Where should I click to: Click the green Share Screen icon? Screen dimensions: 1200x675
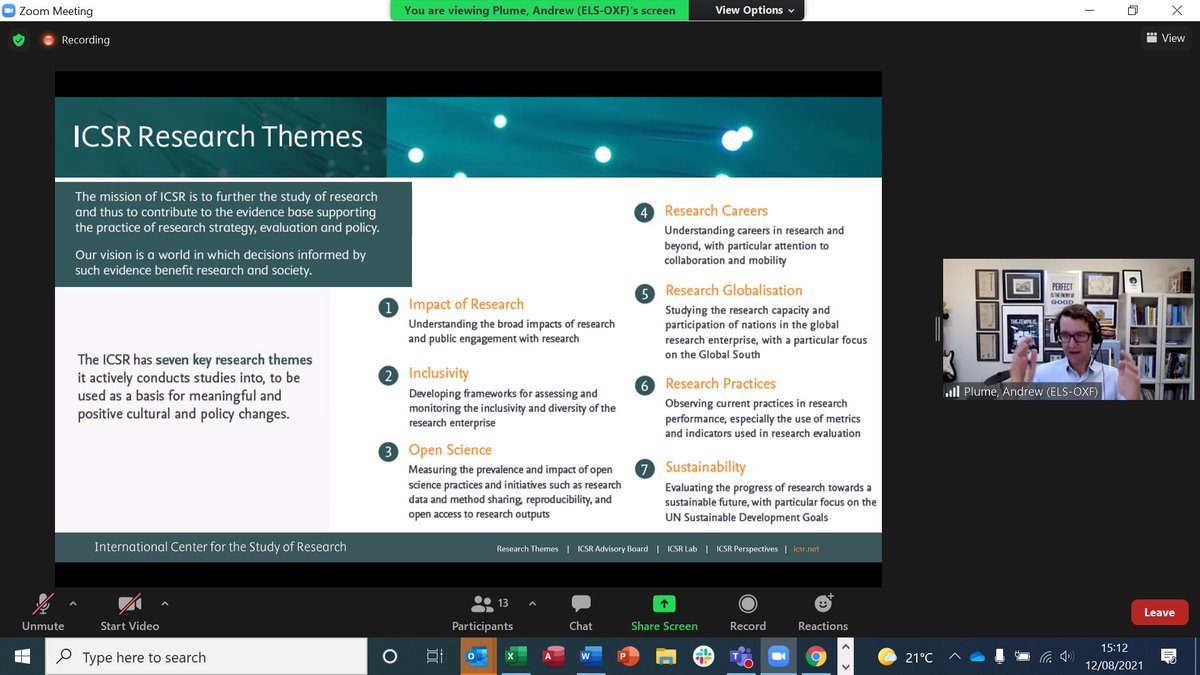[664, 603]
